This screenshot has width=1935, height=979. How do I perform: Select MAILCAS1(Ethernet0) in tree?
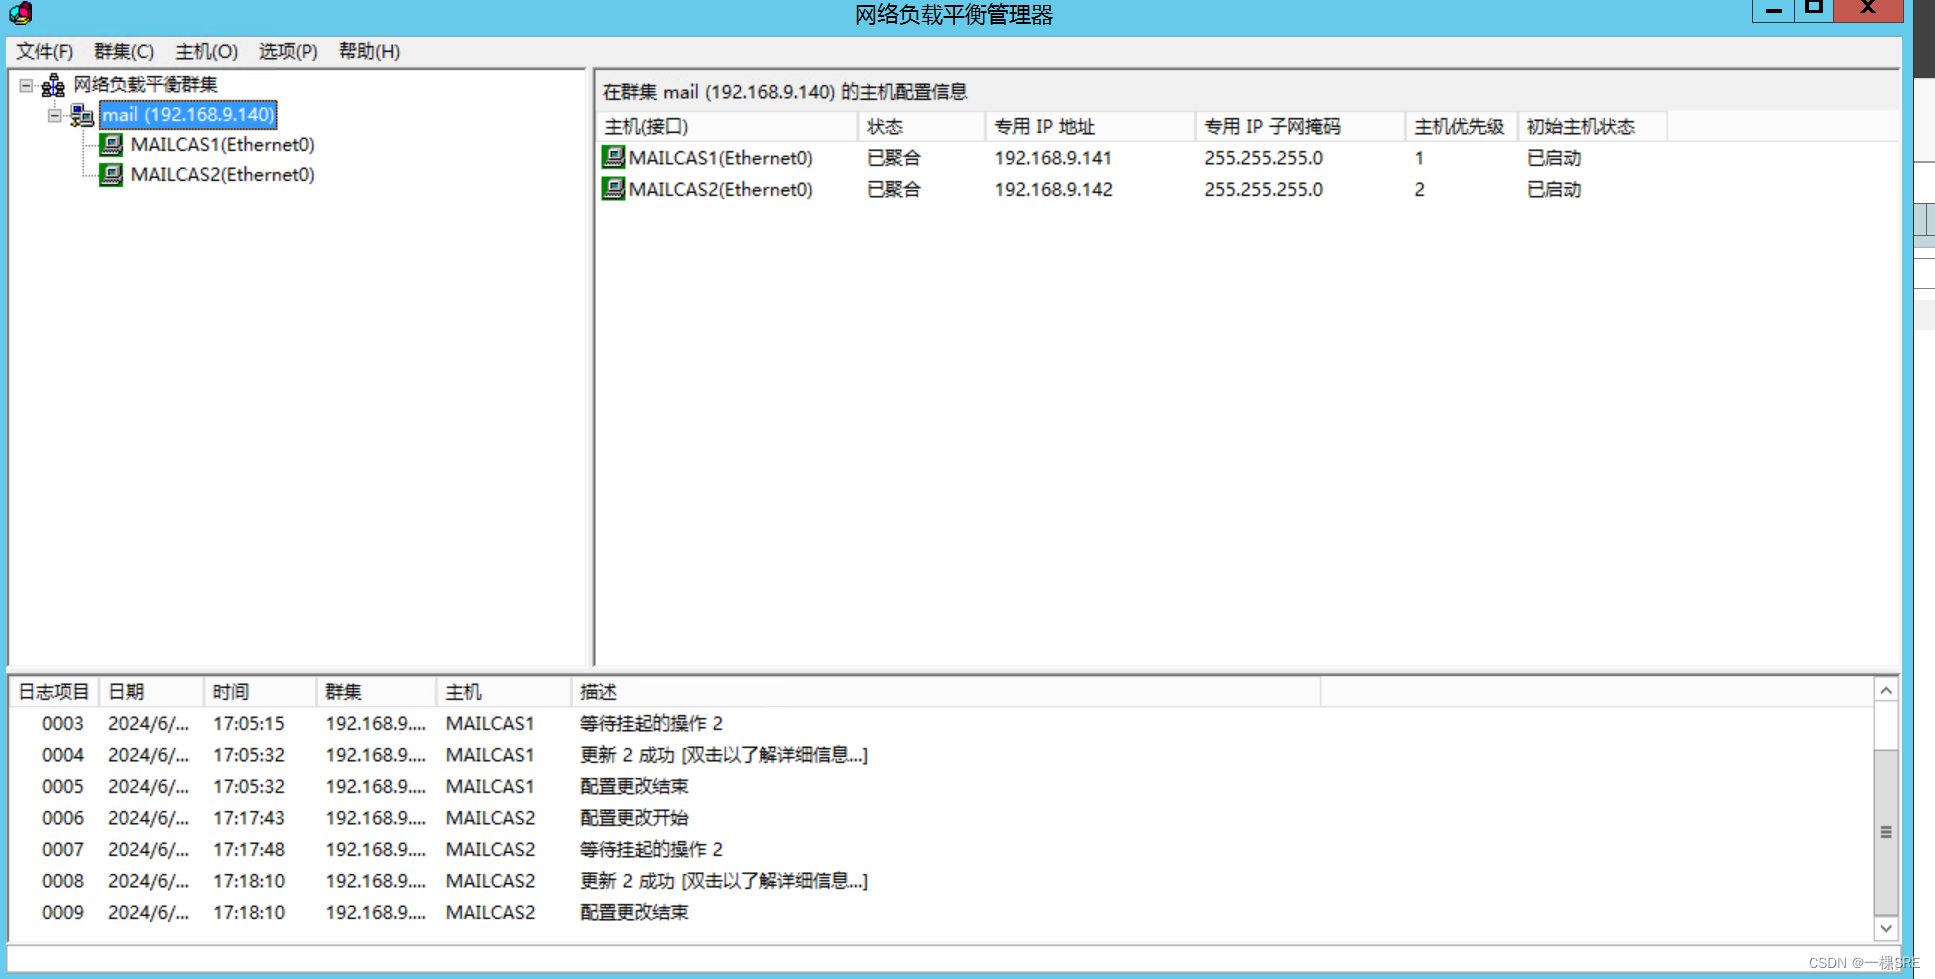(222, 145)
